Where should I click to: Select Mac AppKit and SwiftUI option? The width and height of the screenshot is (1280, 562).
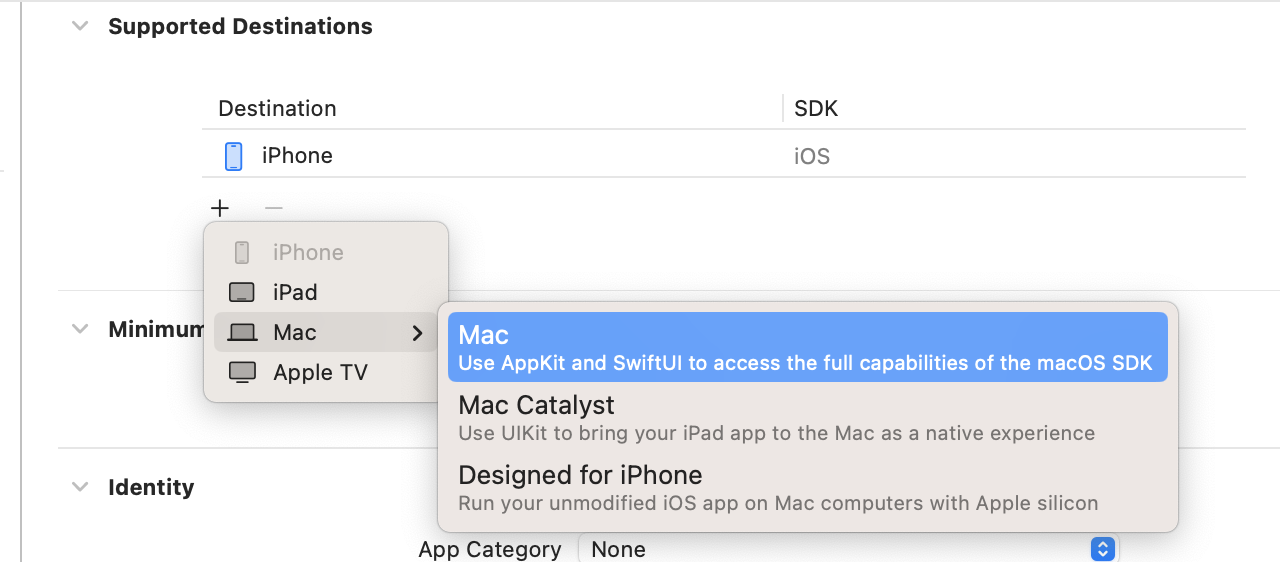[x=808, y=347]
